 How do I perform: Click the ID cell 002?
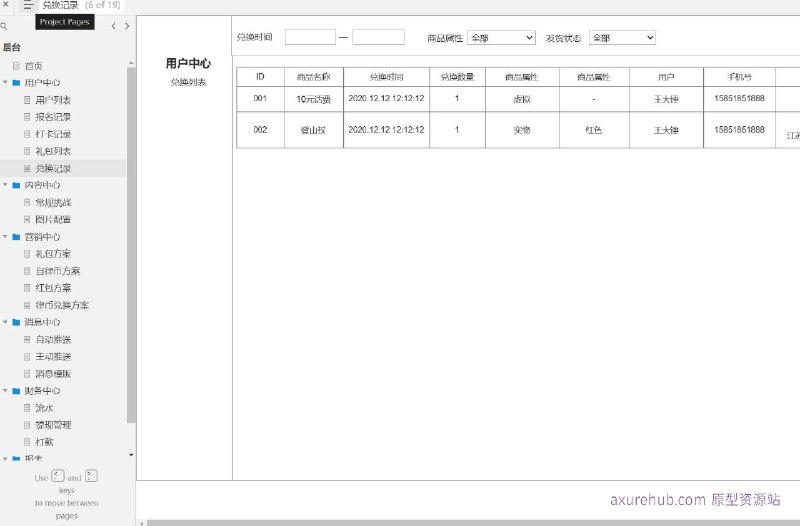point(260,130)
